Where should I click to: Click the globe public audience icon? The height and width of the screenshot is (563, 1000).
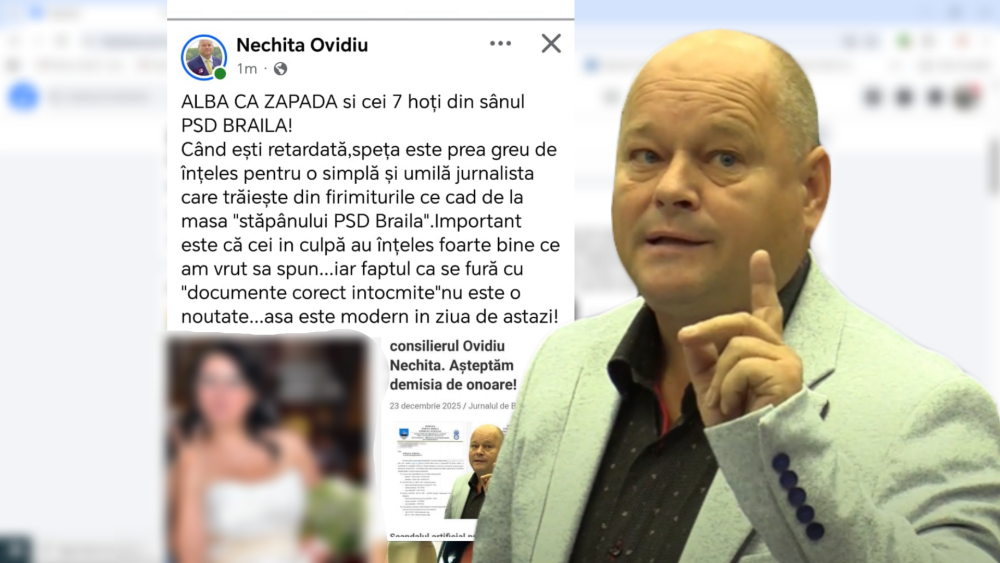tap(281, 69)
